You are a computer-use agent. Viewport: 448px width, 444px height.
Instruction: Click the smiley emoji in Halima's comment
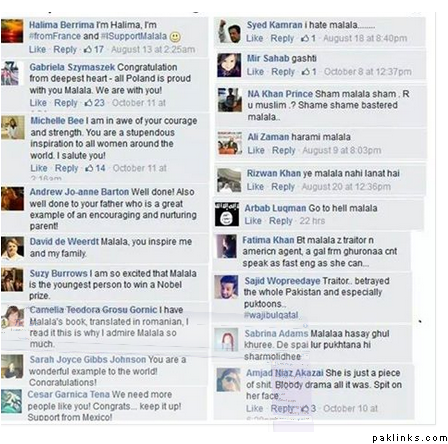(x=175, y=37)
